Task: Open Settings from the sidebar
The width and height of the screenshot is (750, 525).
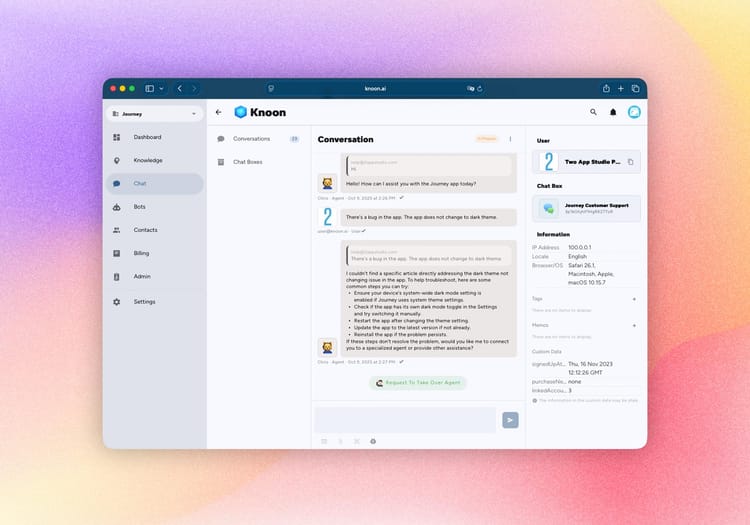Action: 144,301
